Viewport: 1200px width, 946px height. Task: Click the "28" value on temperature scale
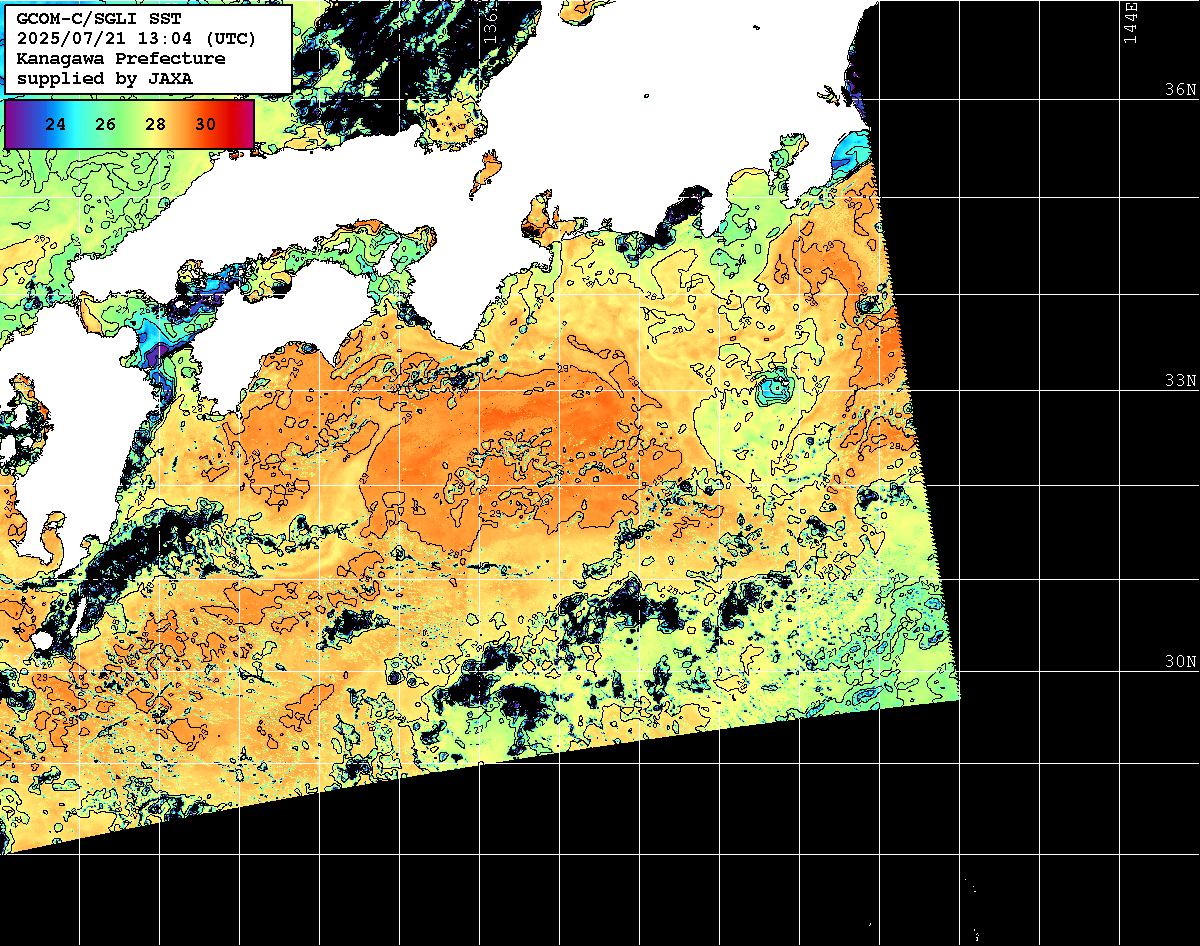[x=155, y=124]
